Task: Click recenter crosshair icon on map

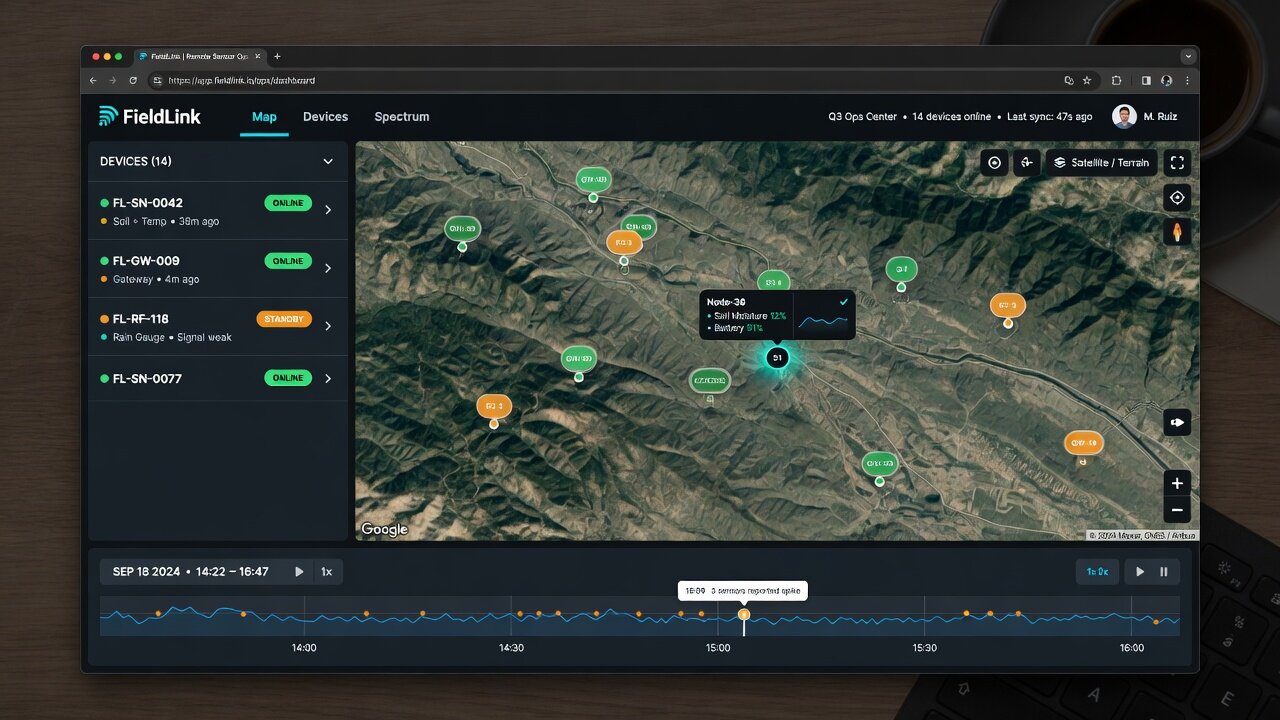Action: click(1177, 198)
